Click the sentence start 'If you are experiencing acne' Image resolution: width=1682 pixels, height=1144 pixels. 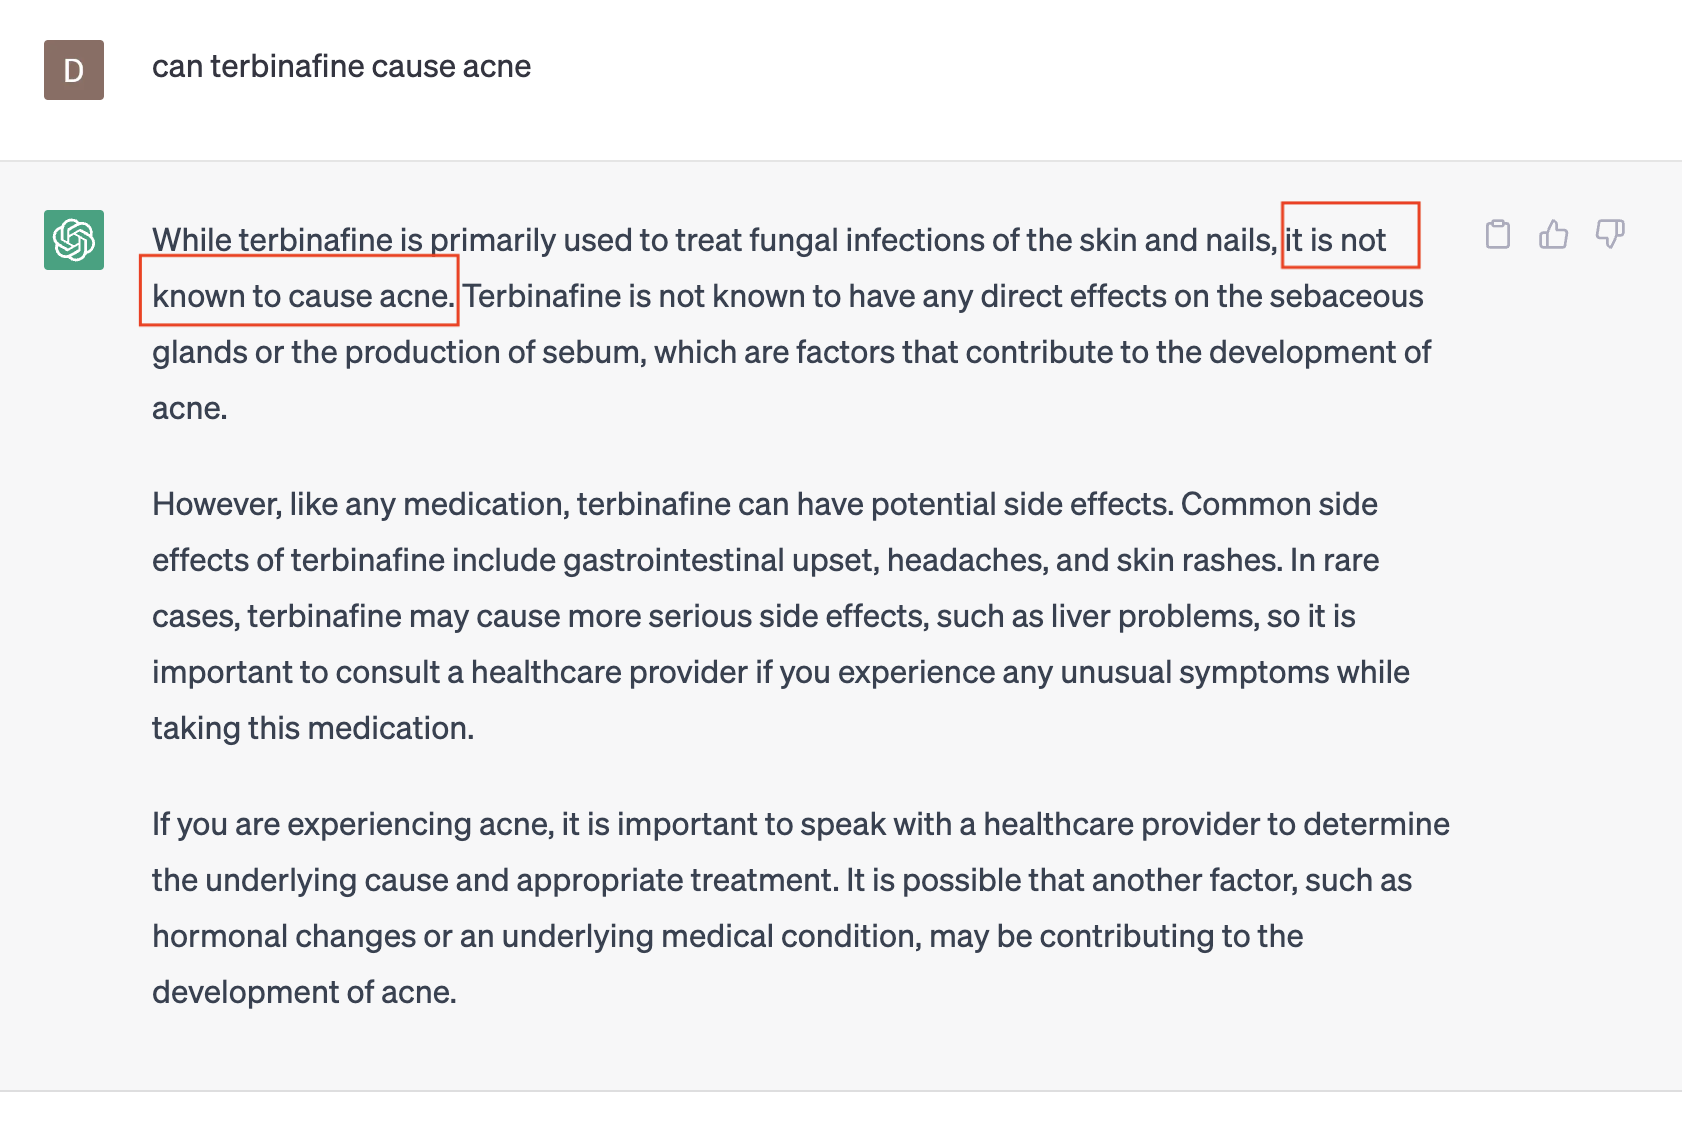(353, 824)
